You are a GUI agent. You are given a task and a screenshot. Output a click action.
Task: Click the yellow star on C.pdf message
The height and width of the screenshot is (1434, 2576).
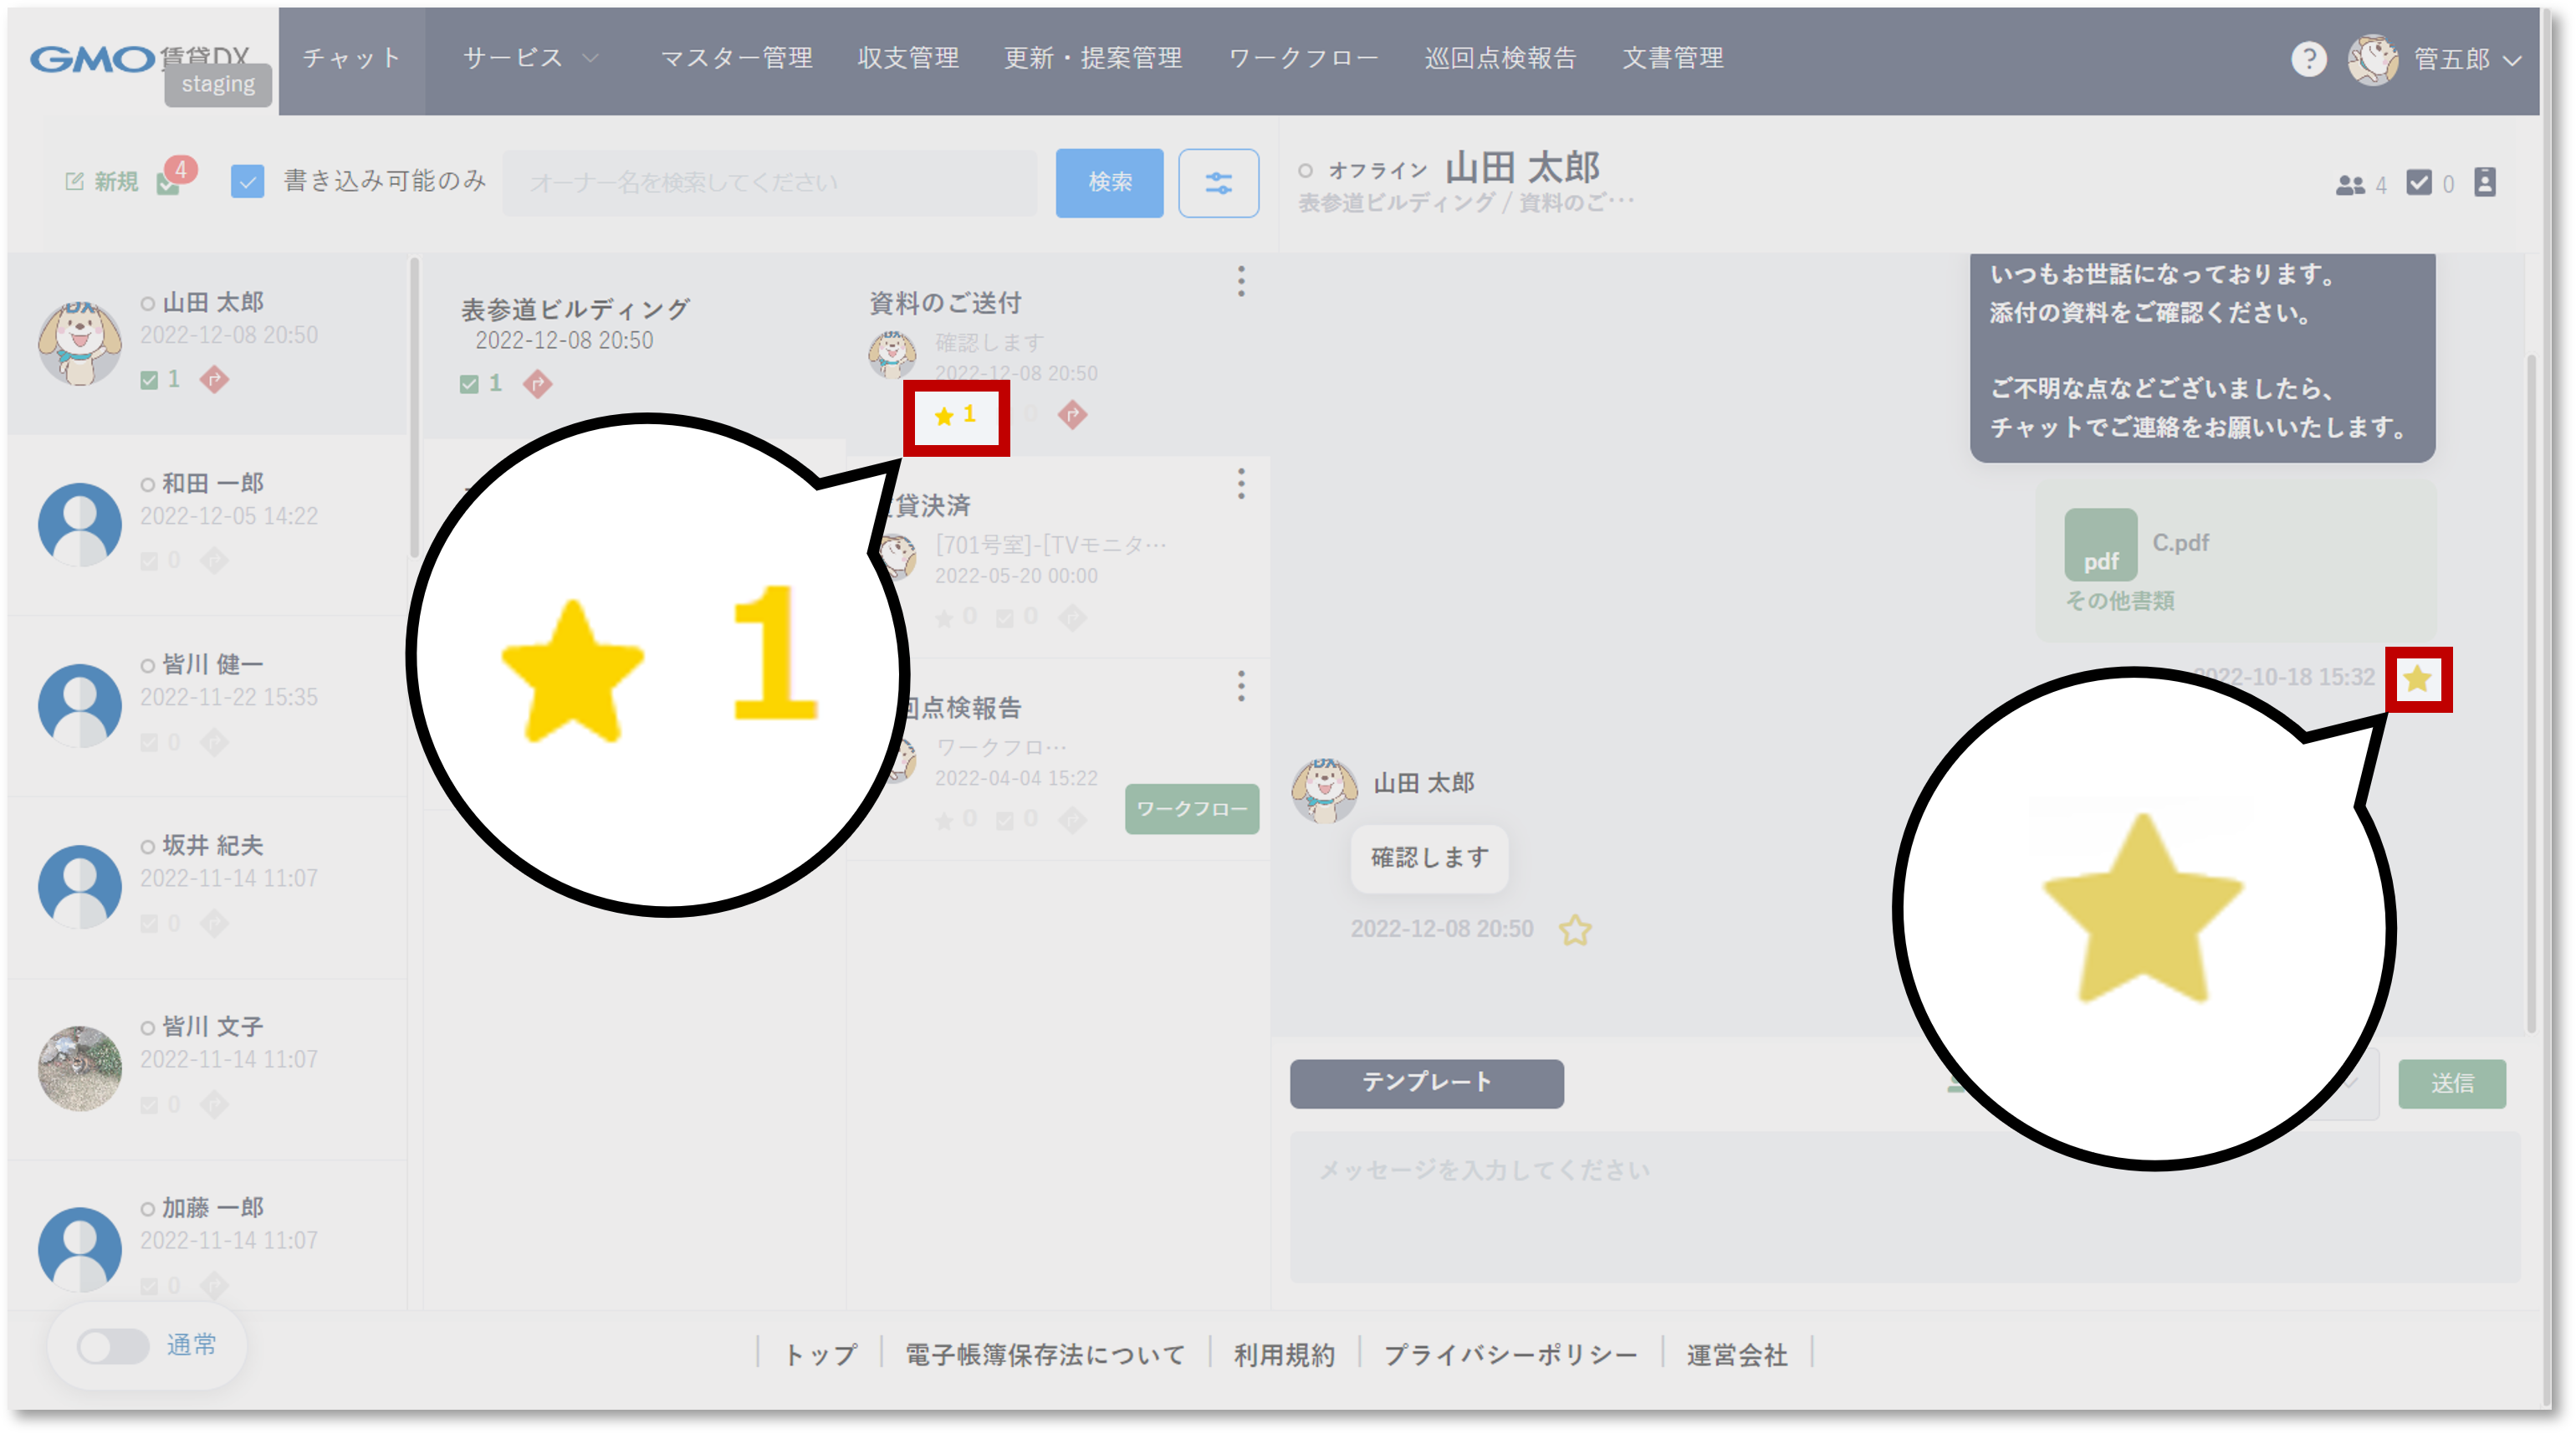coord(2416,679)
